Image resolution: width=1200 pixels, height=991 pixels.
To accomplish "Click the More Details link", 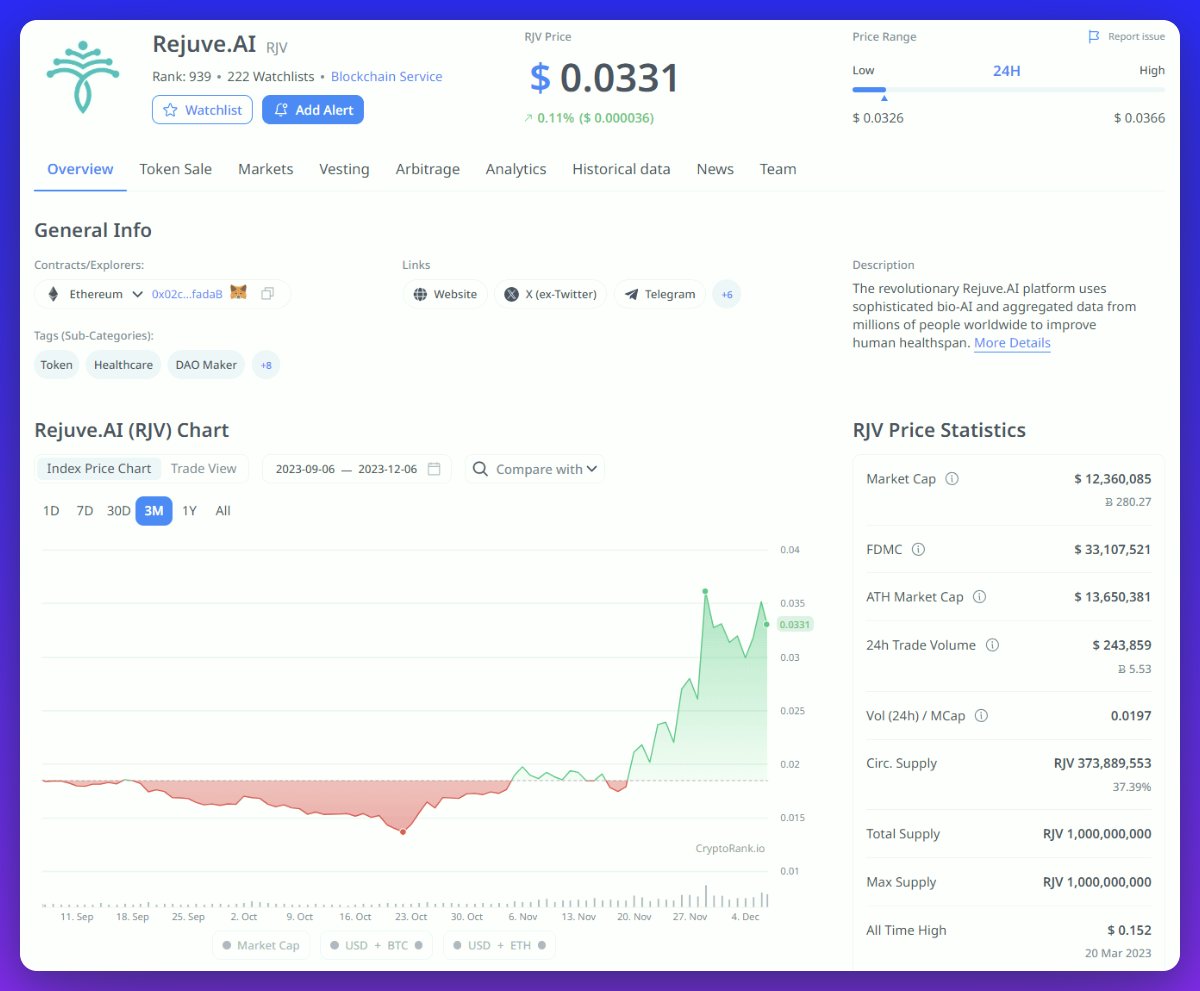I will coord(1012,343).
